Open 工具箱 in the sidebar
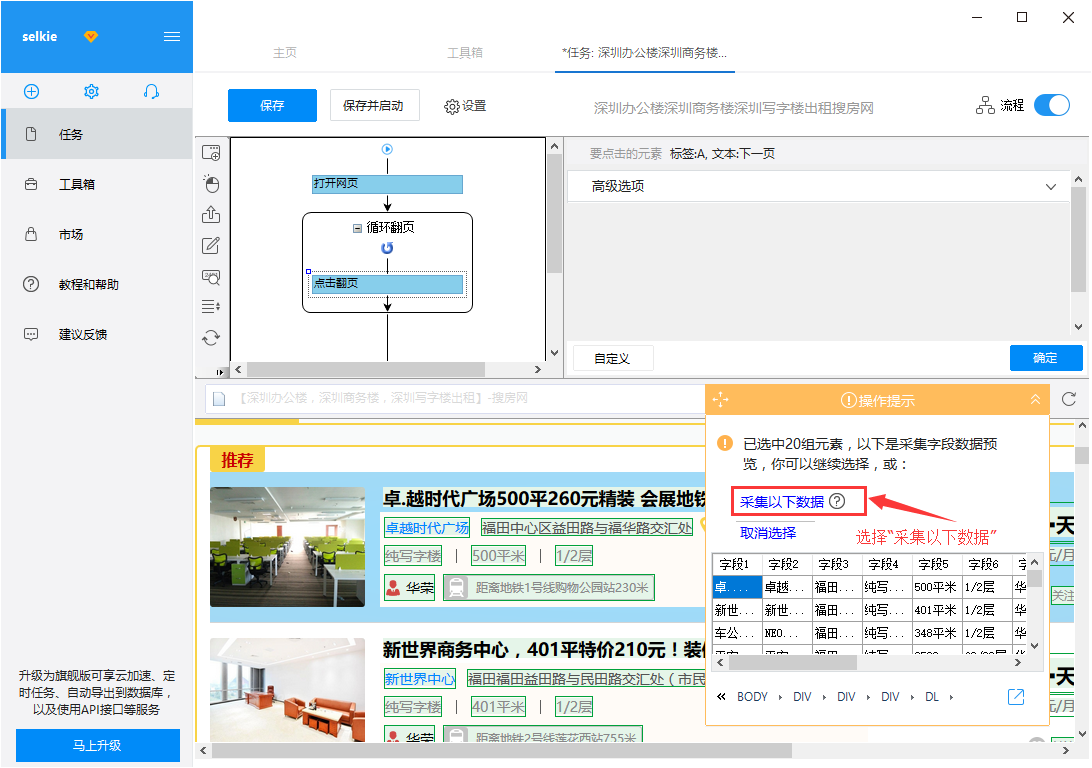The height and width of the screenshot is (768, 1092). tap(97, 185)
